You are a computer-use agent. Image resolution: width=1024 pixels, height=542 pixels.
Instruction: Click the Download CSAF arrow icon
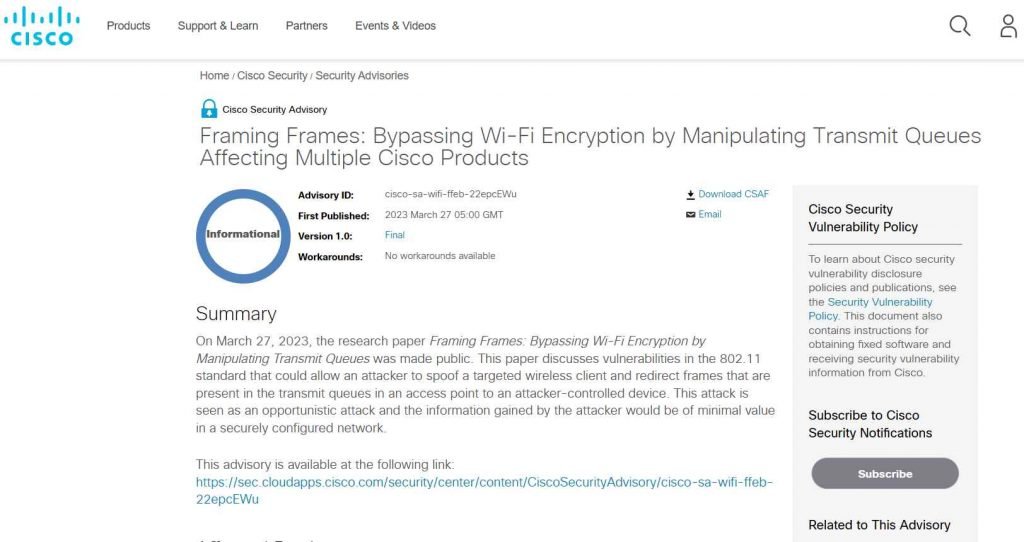coord(690,195)
